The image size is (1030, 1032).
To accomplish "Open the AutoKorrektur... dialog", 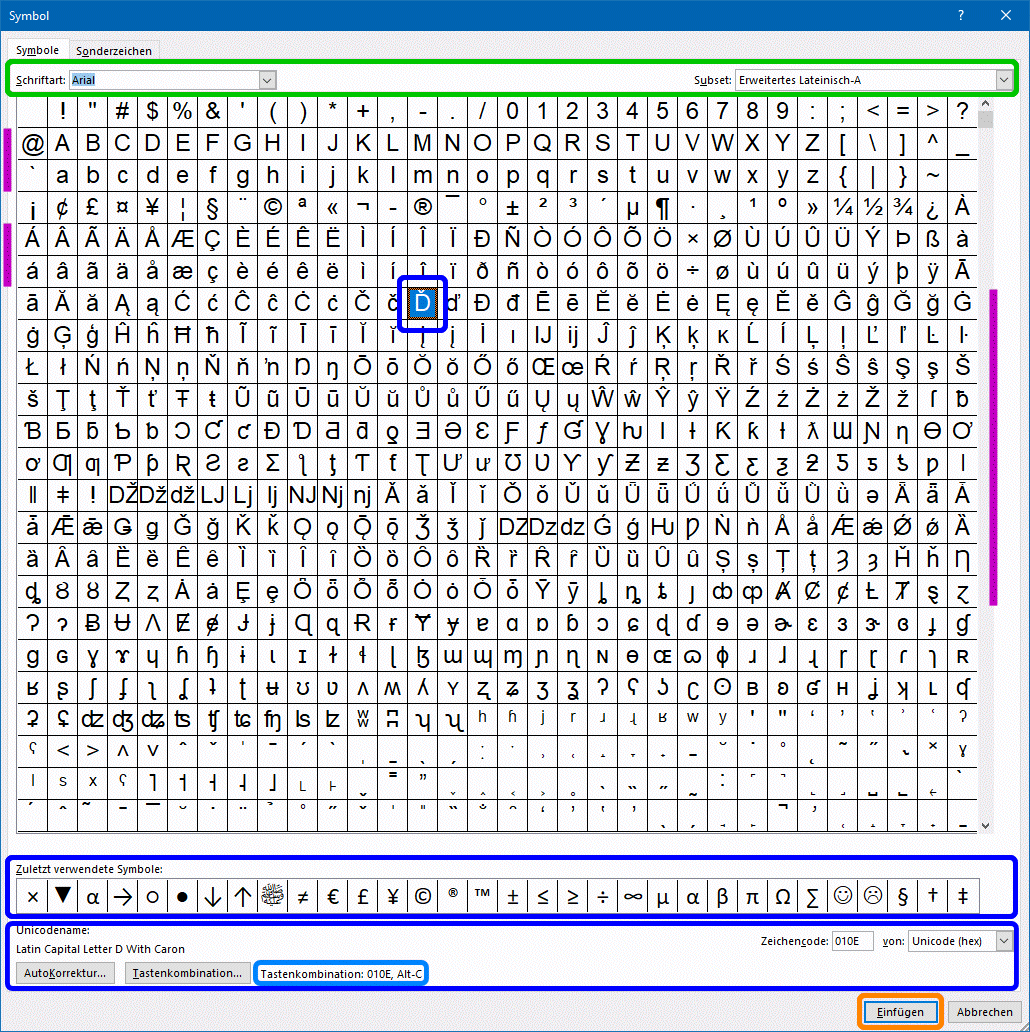I will pos(66,972).
